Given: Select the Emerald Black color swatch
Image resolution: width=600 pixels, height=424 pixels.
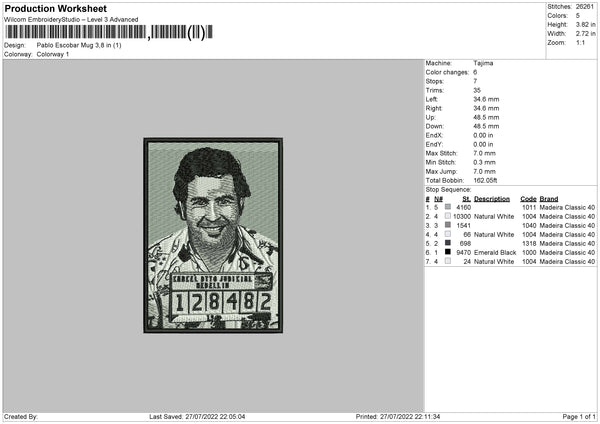Looking at the screenshot, I should (448, 252).
